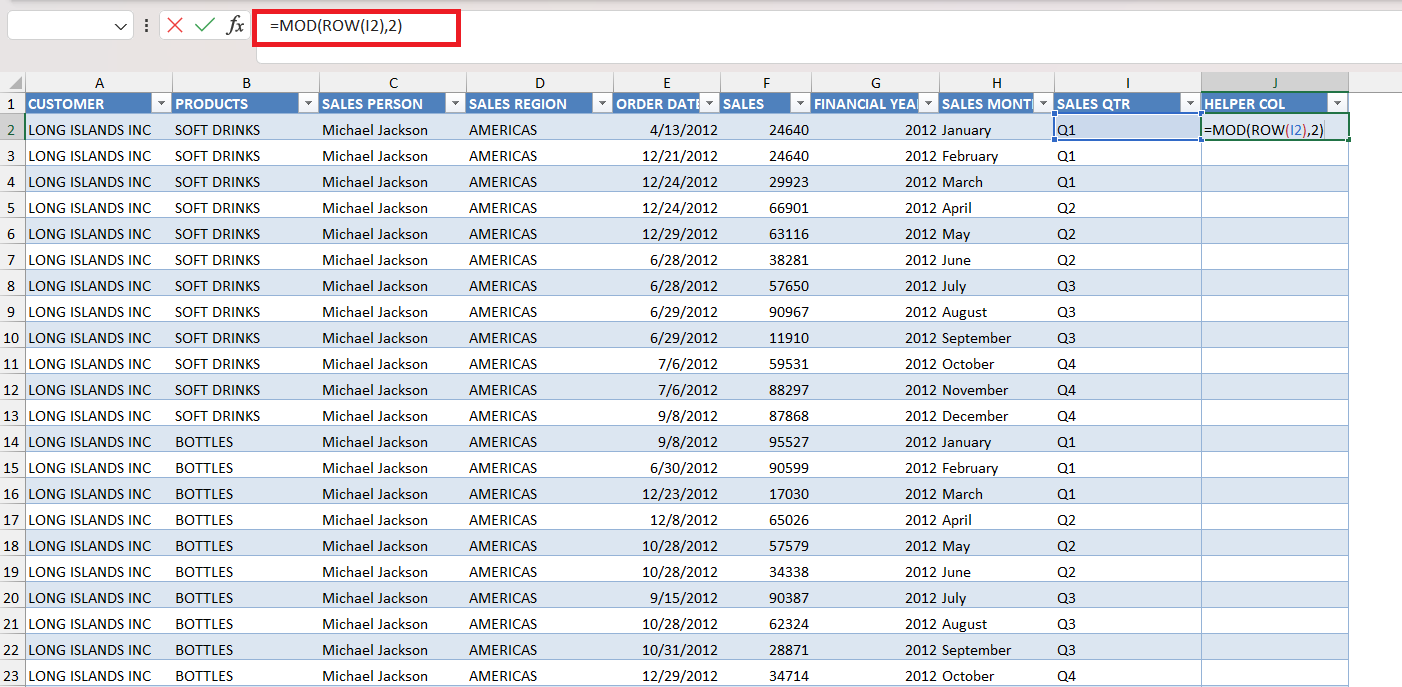This screenshot has width=1402, height=687.
Task: Click cell I2 containing Q1
Action: (x=1128, y=130)
